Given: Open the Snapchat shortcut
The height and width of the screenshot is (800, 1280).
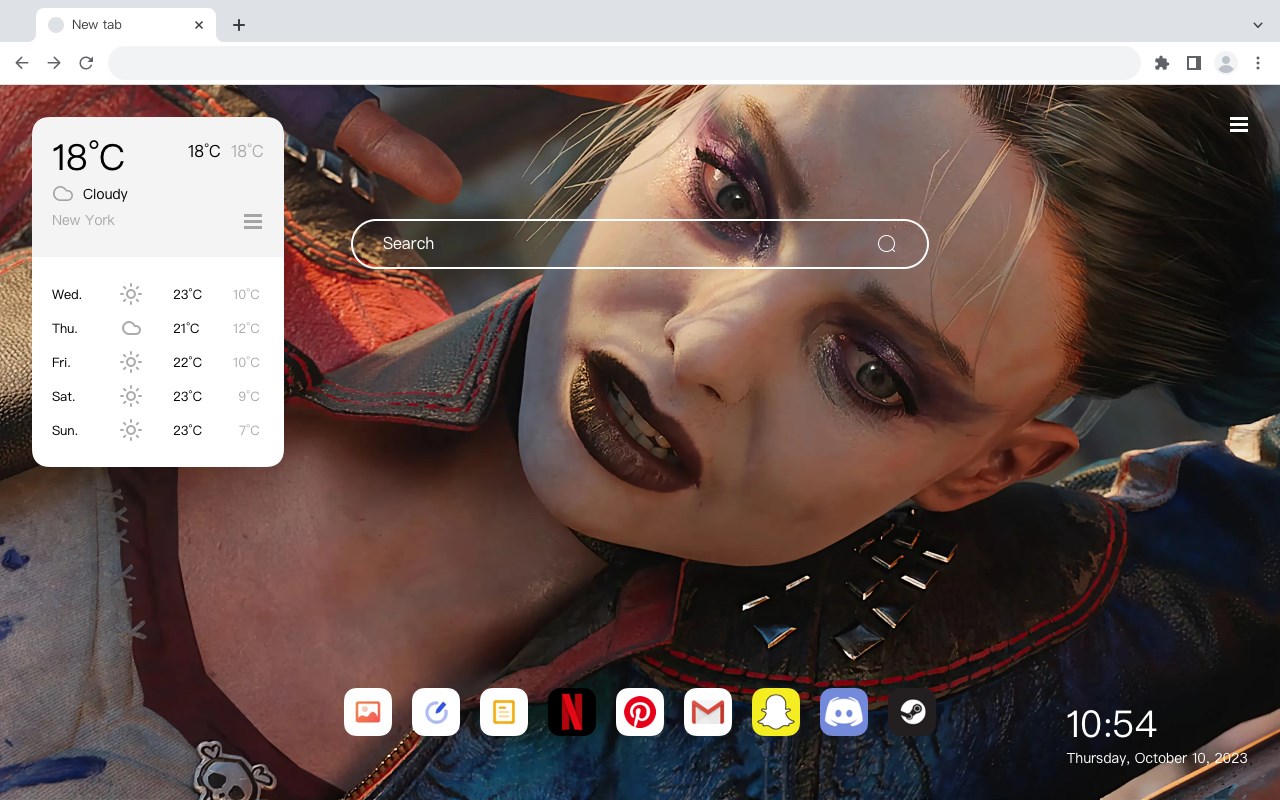Looking at the screenshot, I should 776,712.
